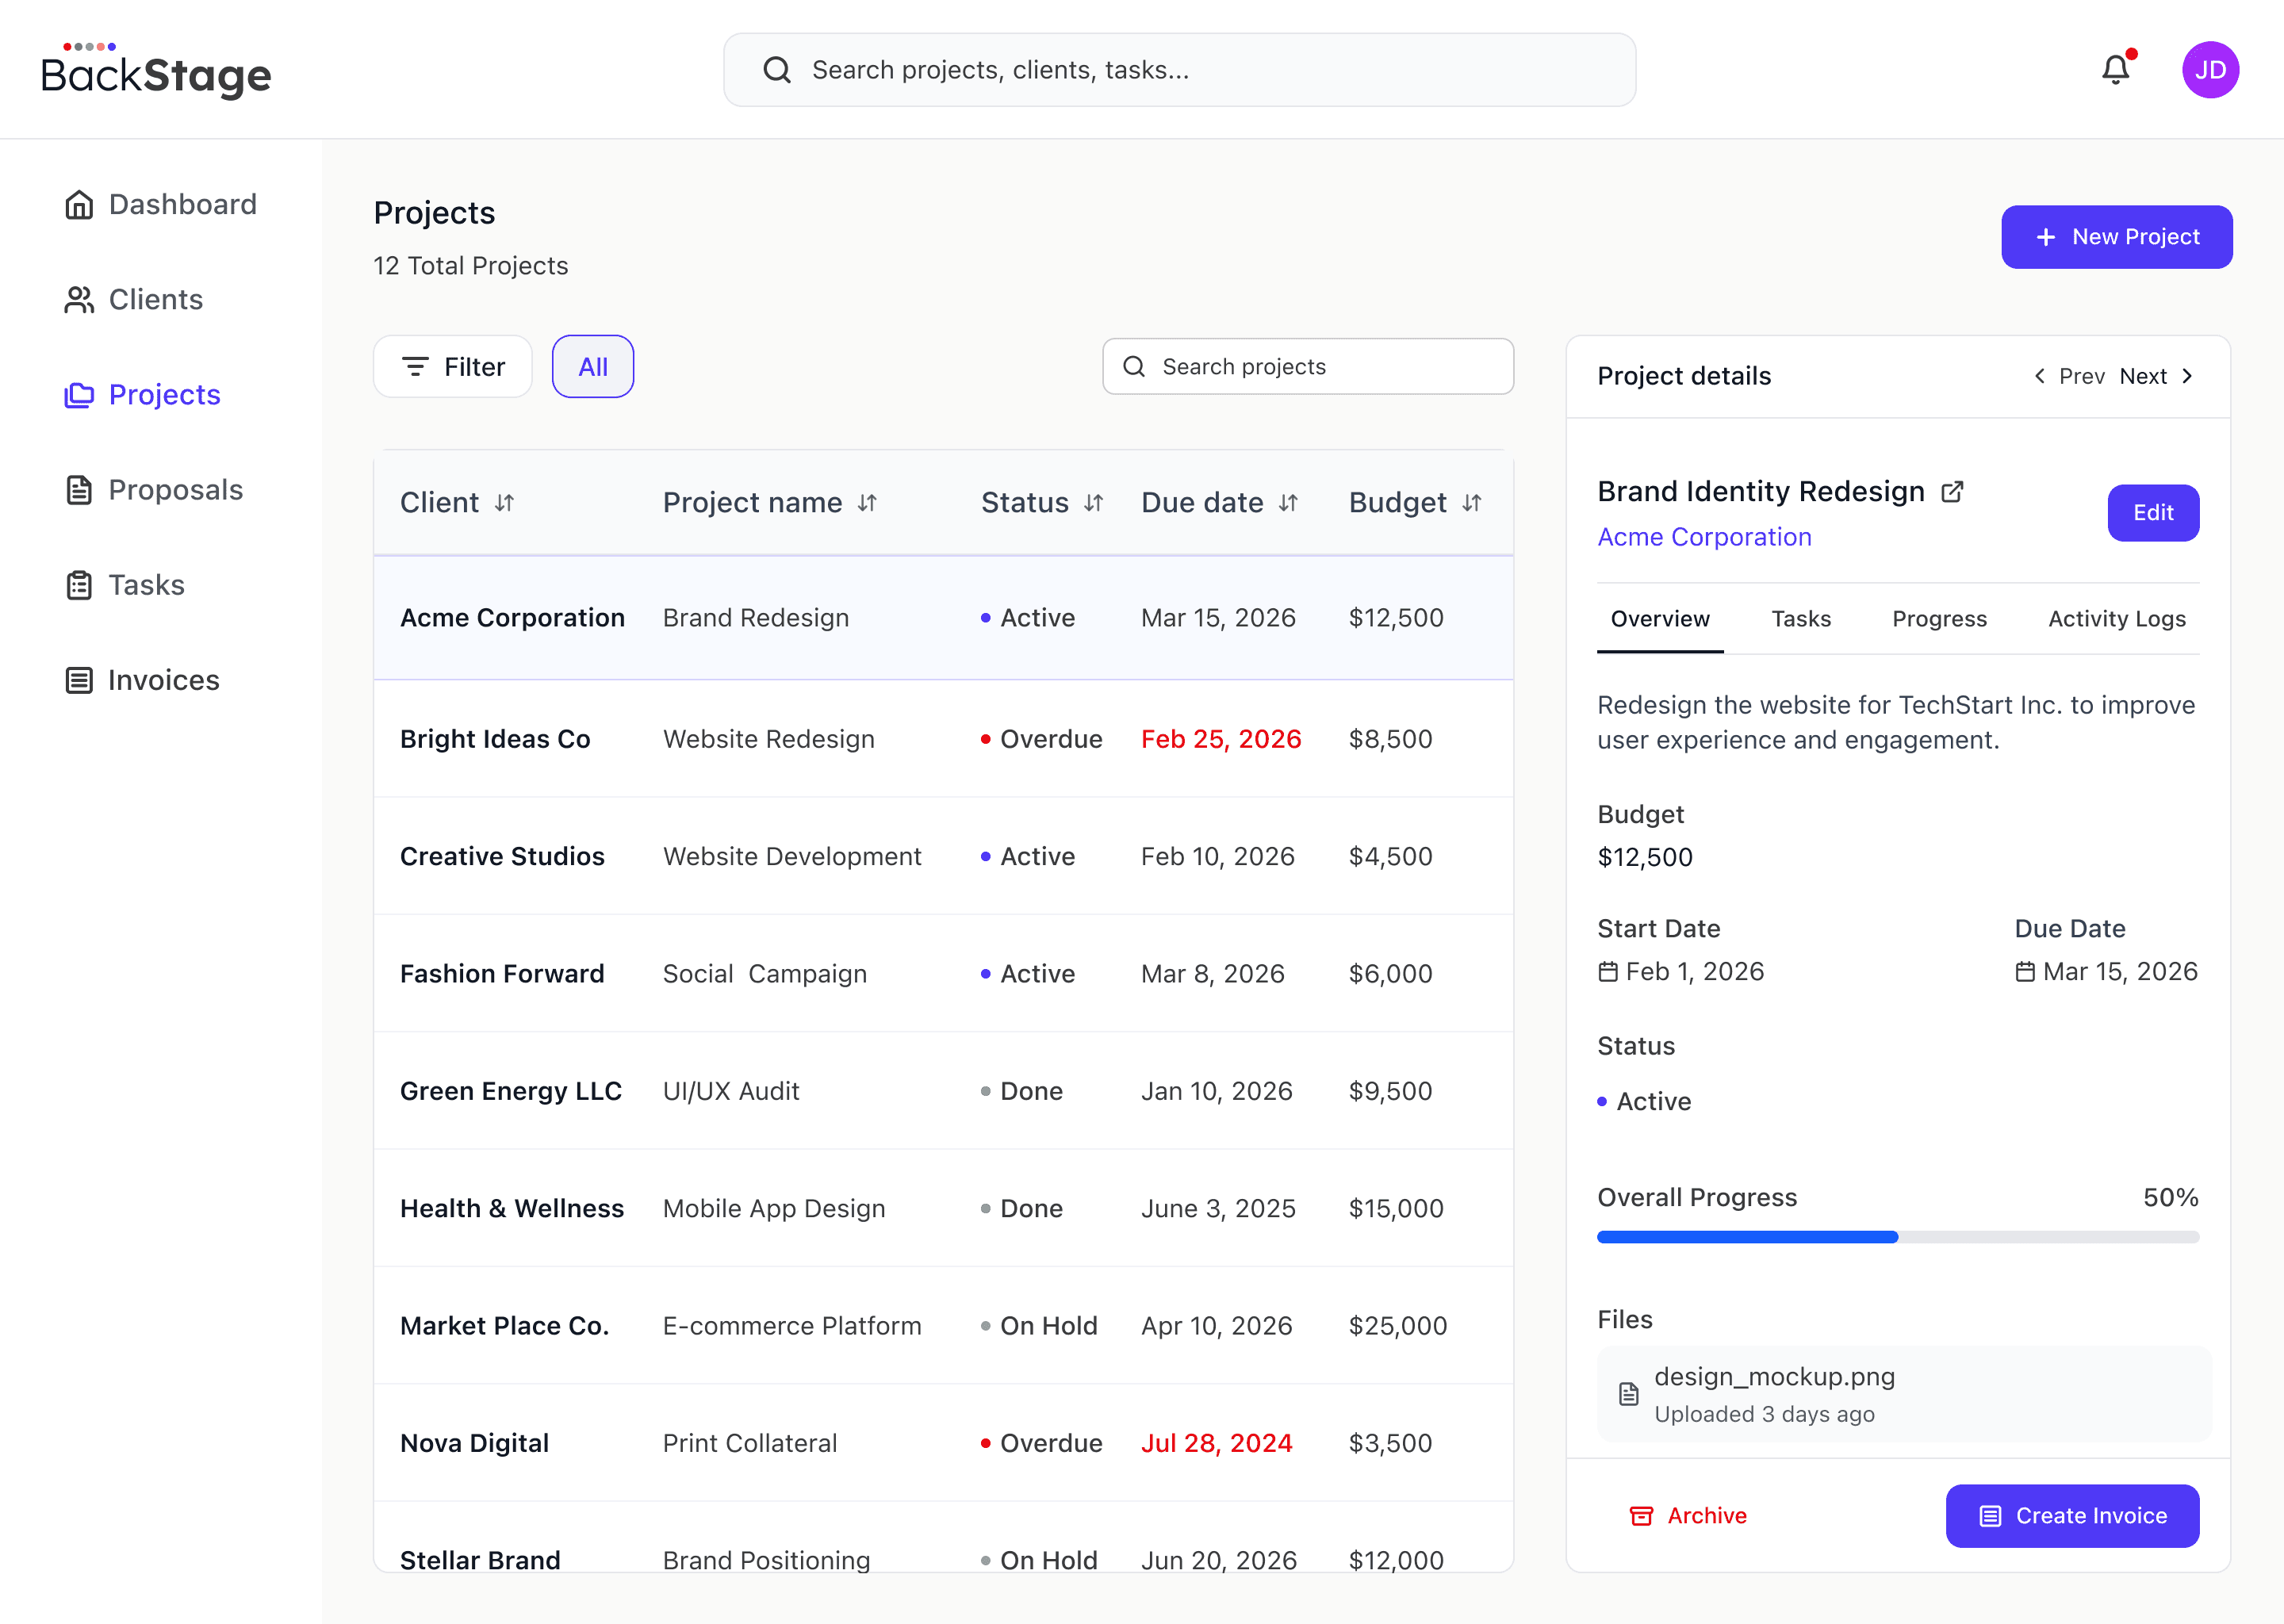Open external link icon beside Brand Identity Redesign
The width and height of the screenshot is (2284, 1624).
1952,491
